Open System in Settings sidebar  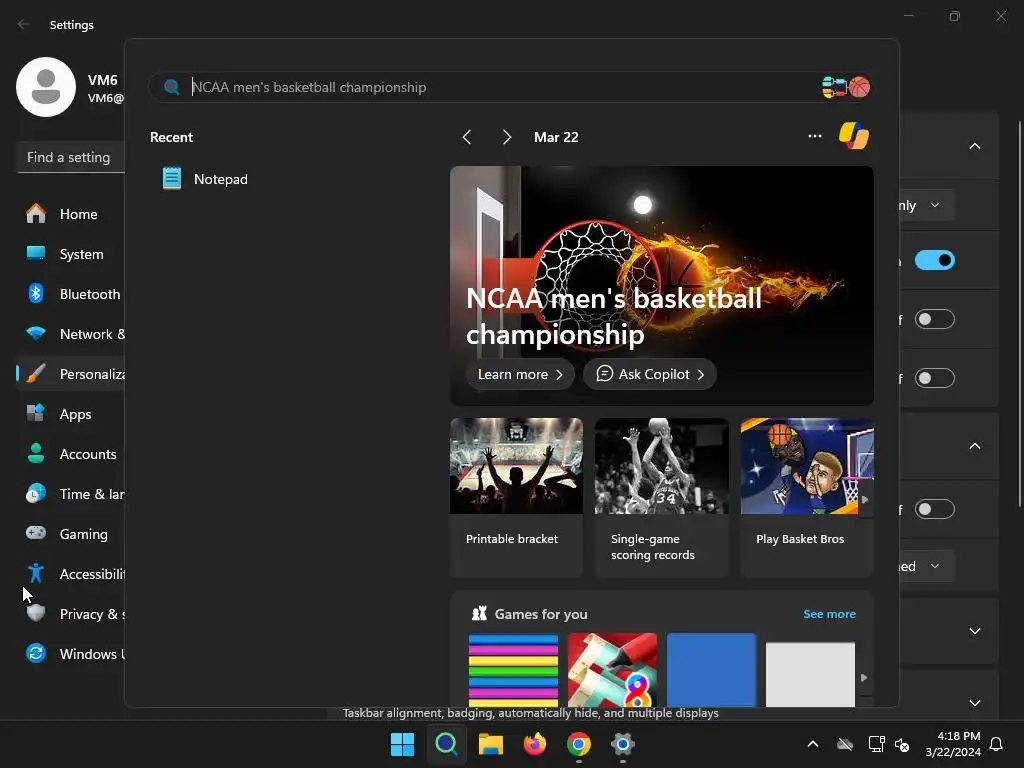(71, 254)
